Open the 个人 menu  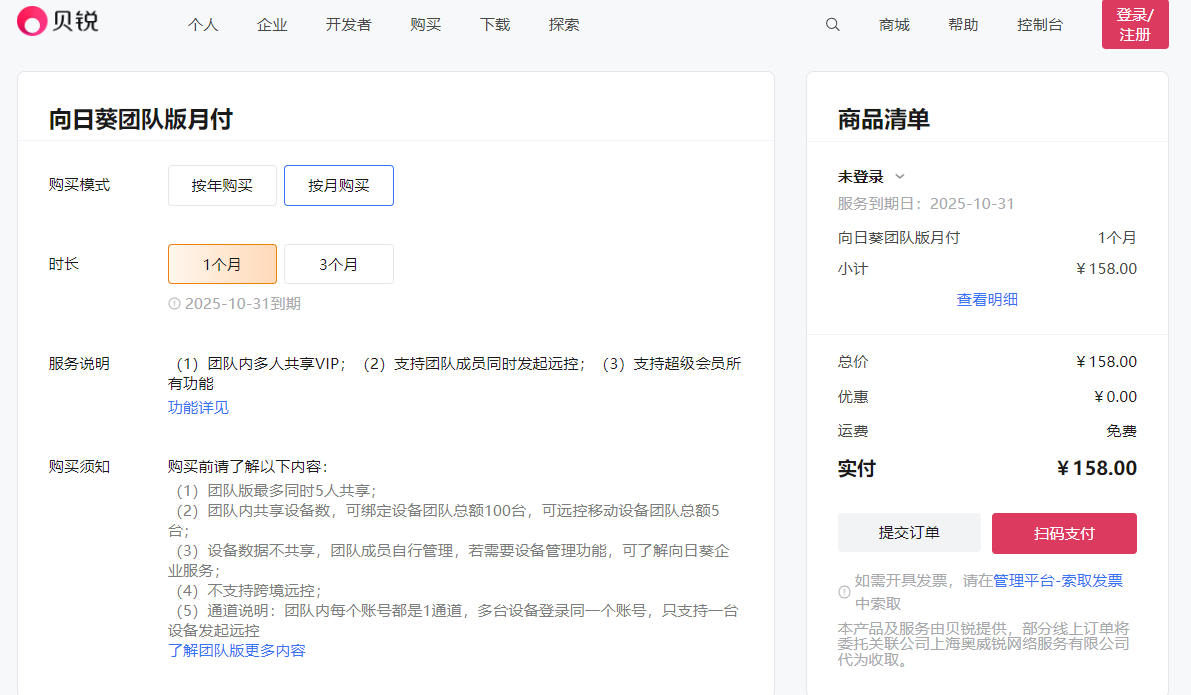click(x=203, y=24)
